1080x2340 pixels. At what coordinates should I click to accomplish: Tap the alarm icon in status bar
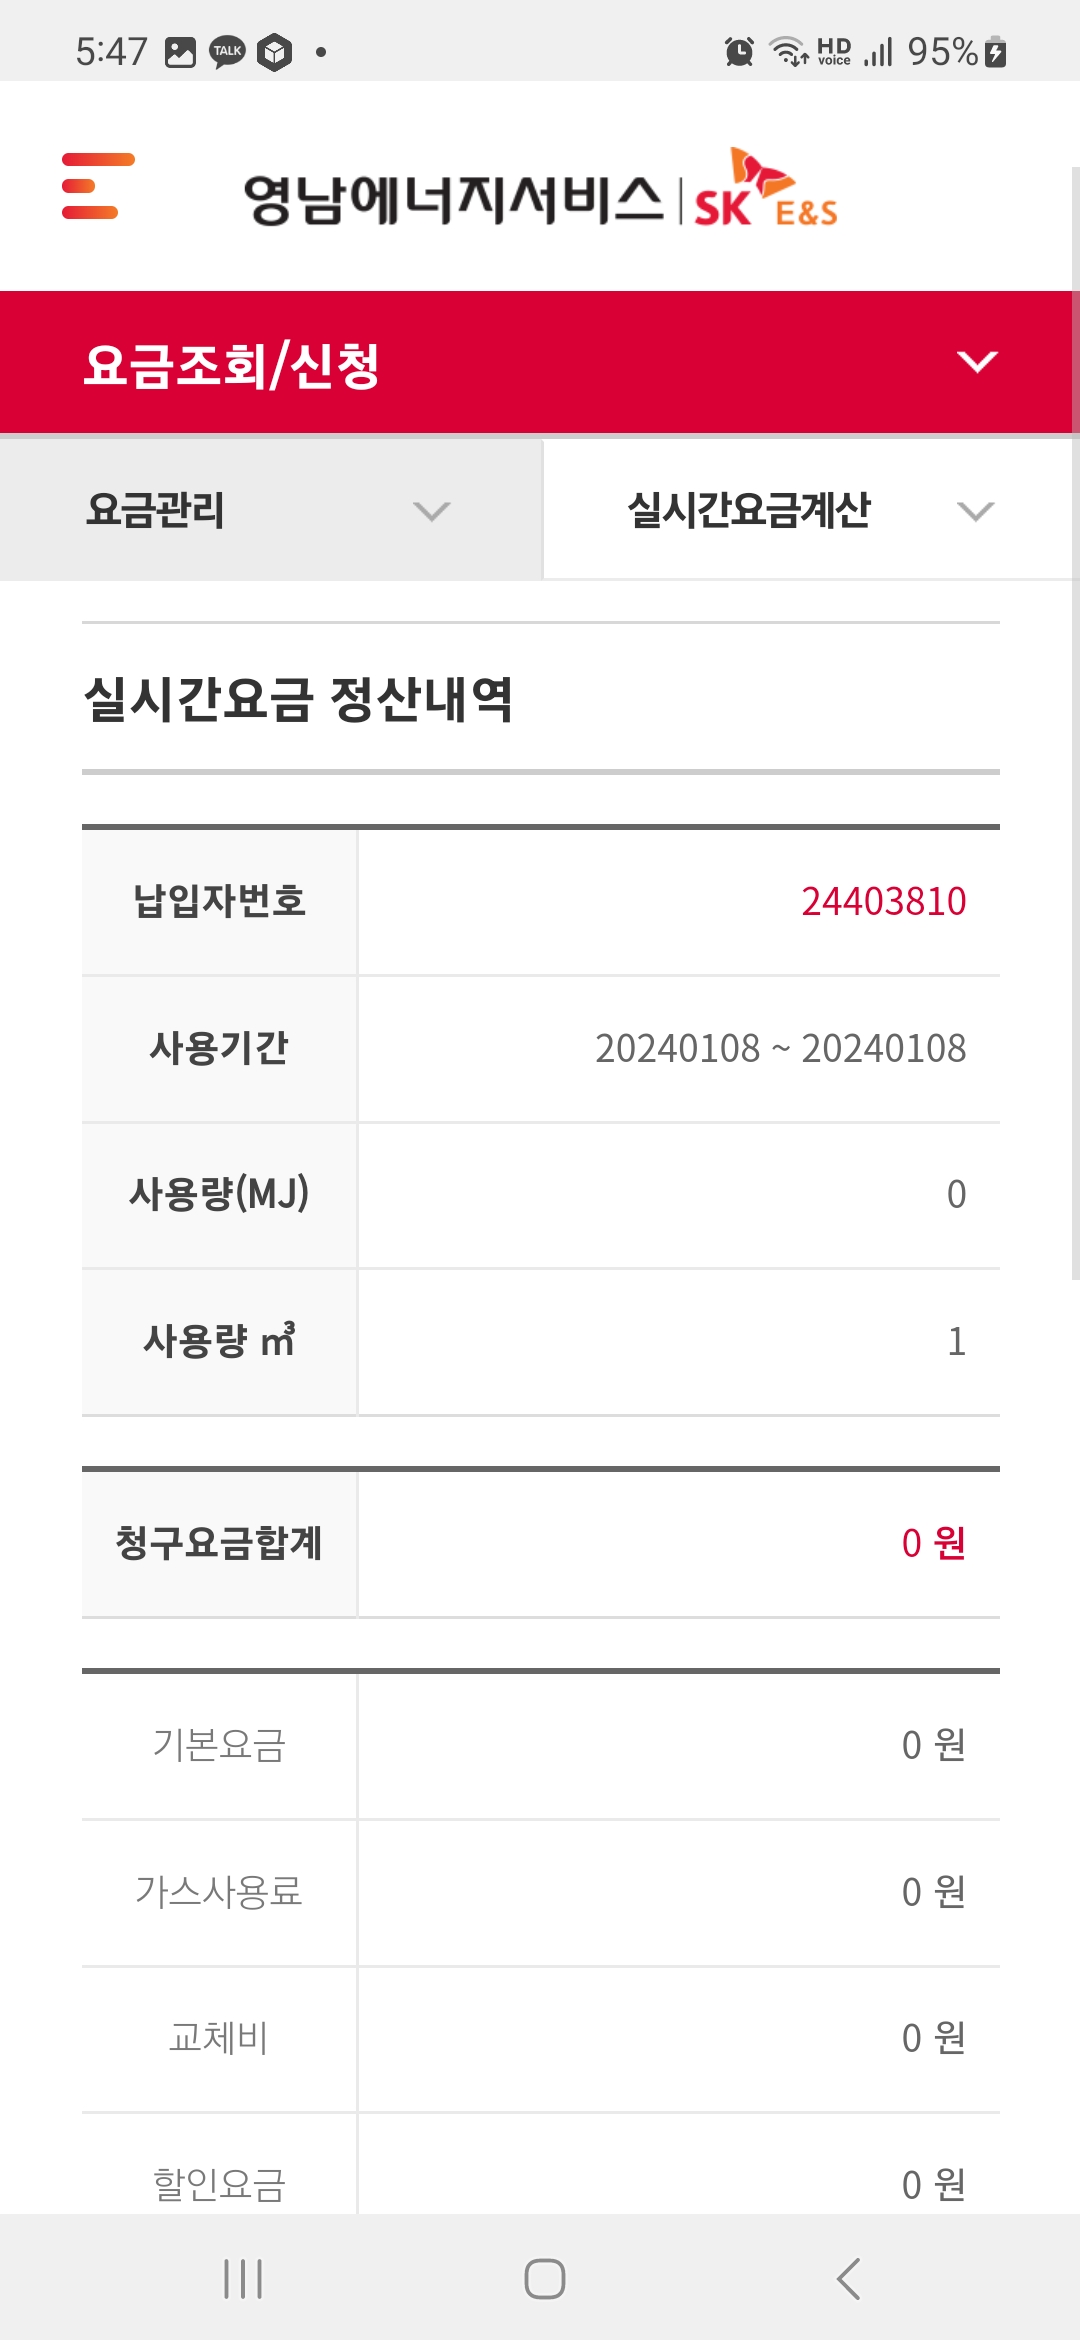point(739,51)
